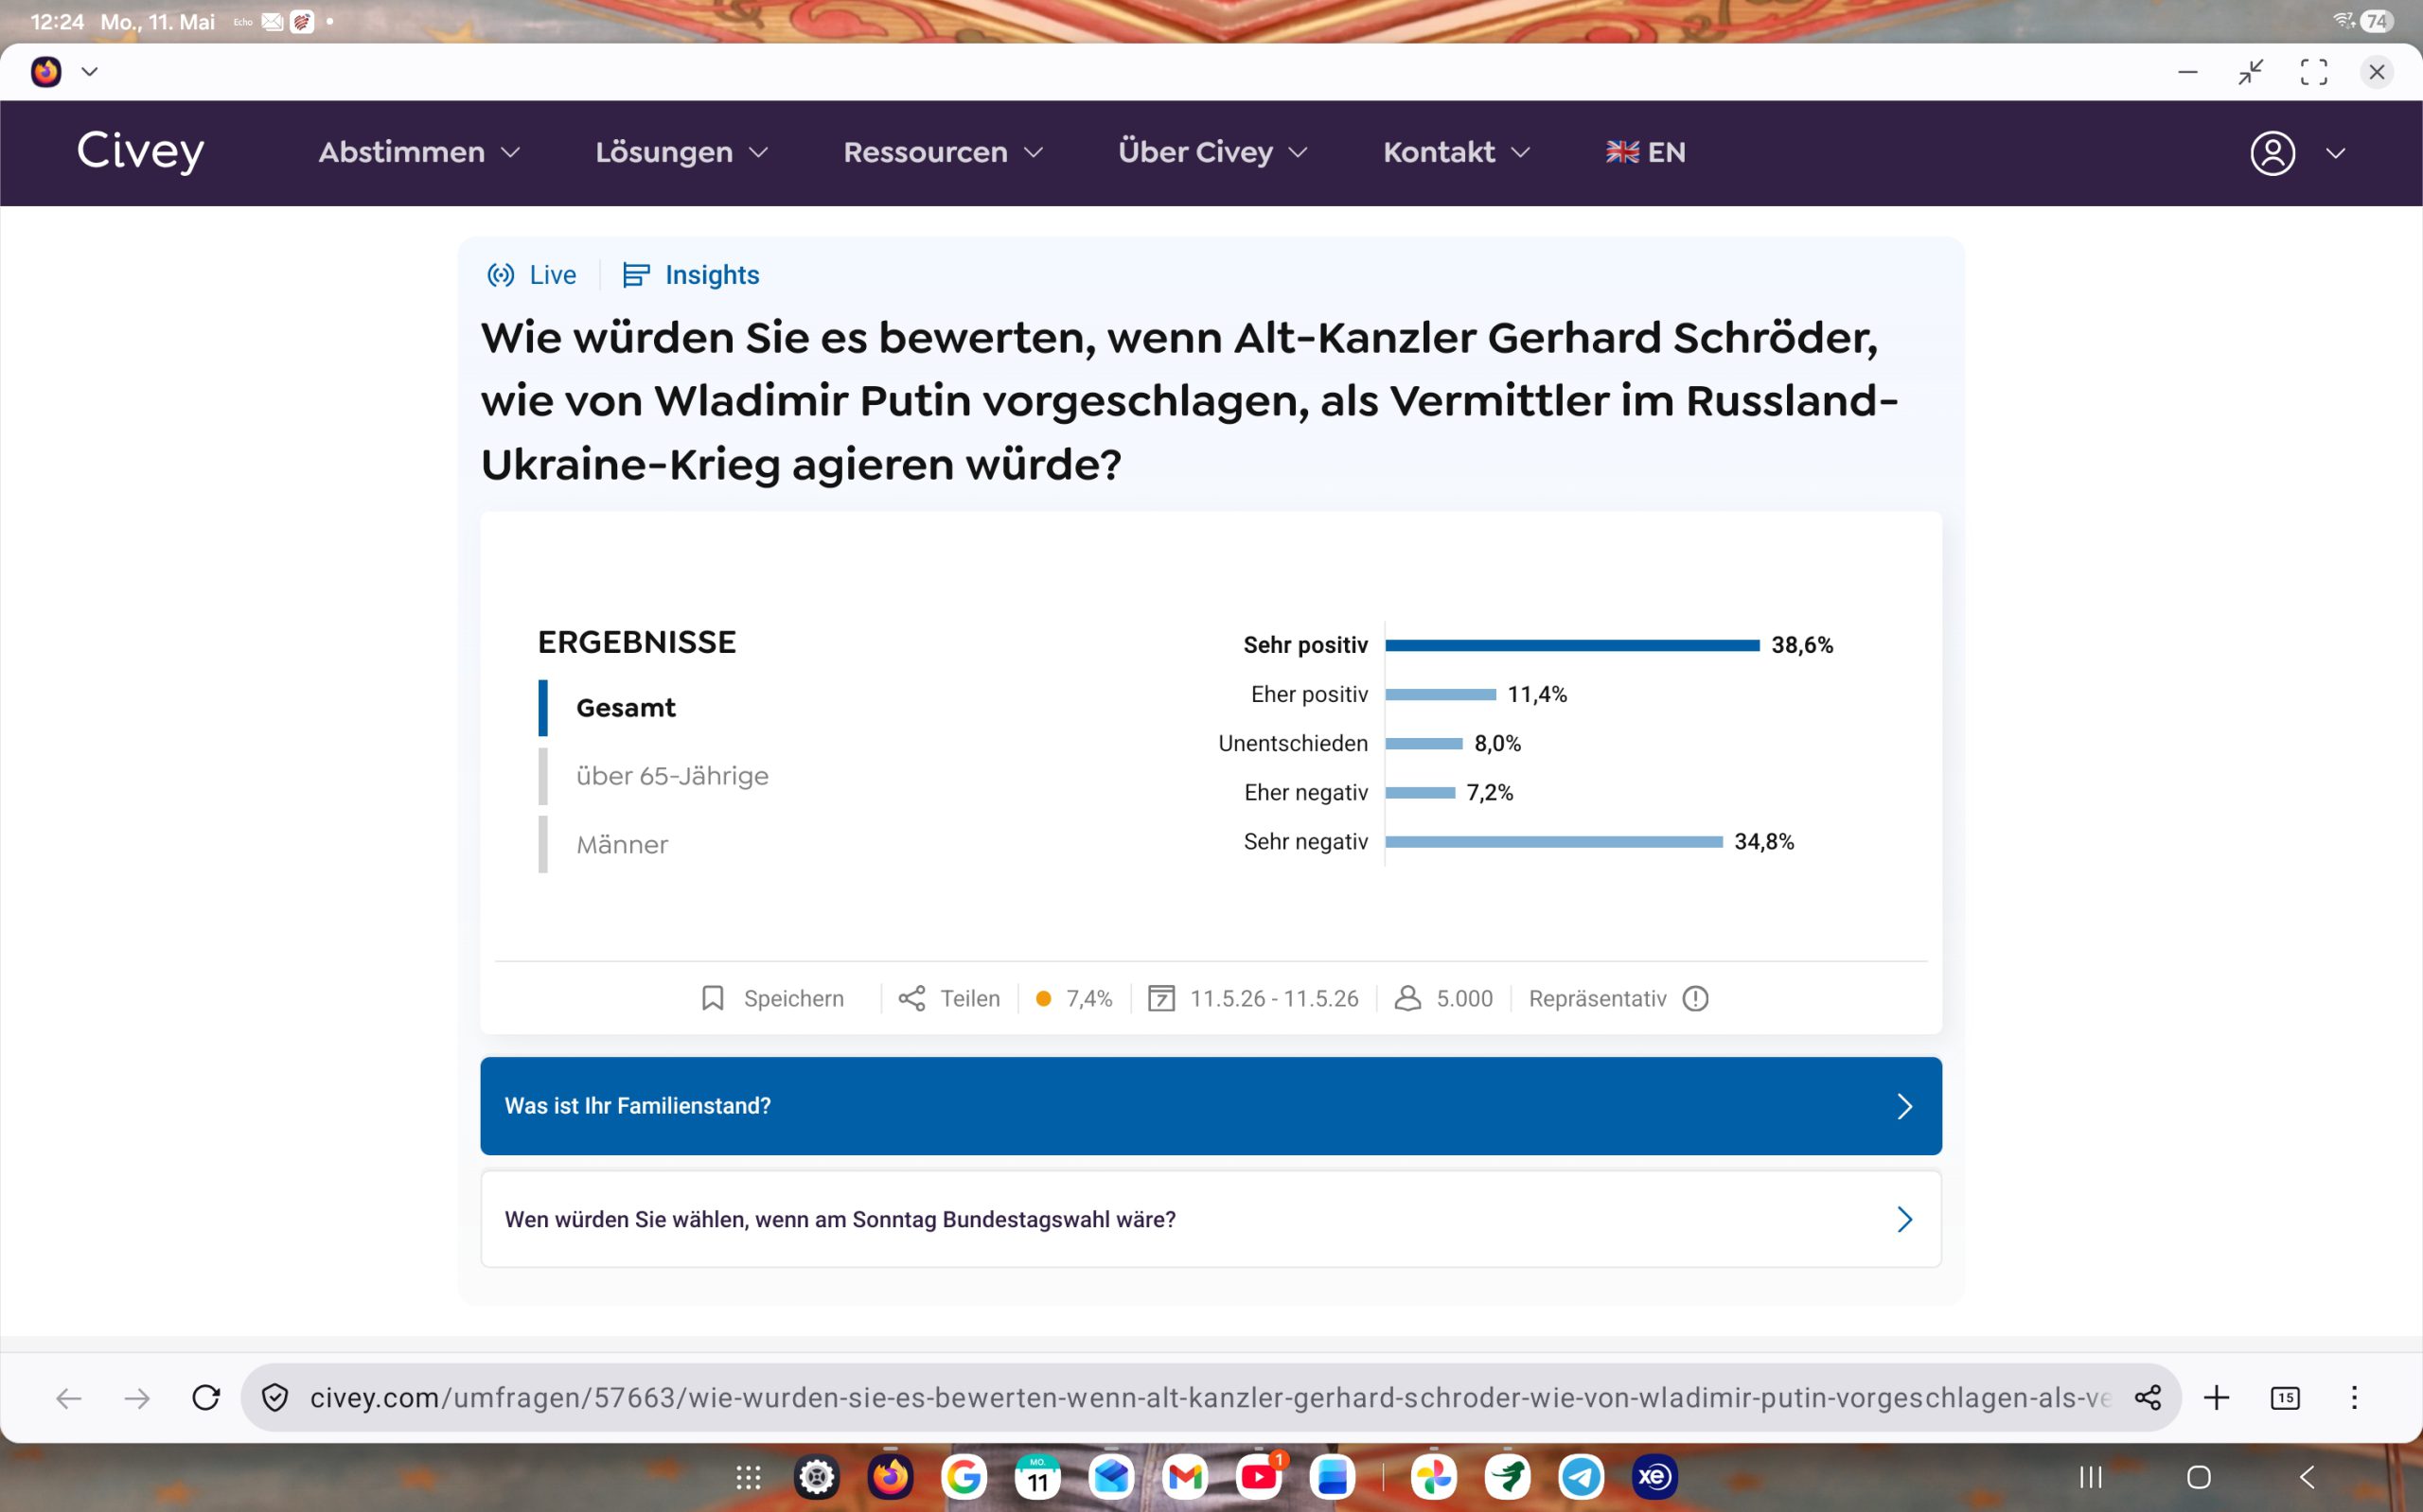Open the Repräsentativ info icon

pos(1695,998)
